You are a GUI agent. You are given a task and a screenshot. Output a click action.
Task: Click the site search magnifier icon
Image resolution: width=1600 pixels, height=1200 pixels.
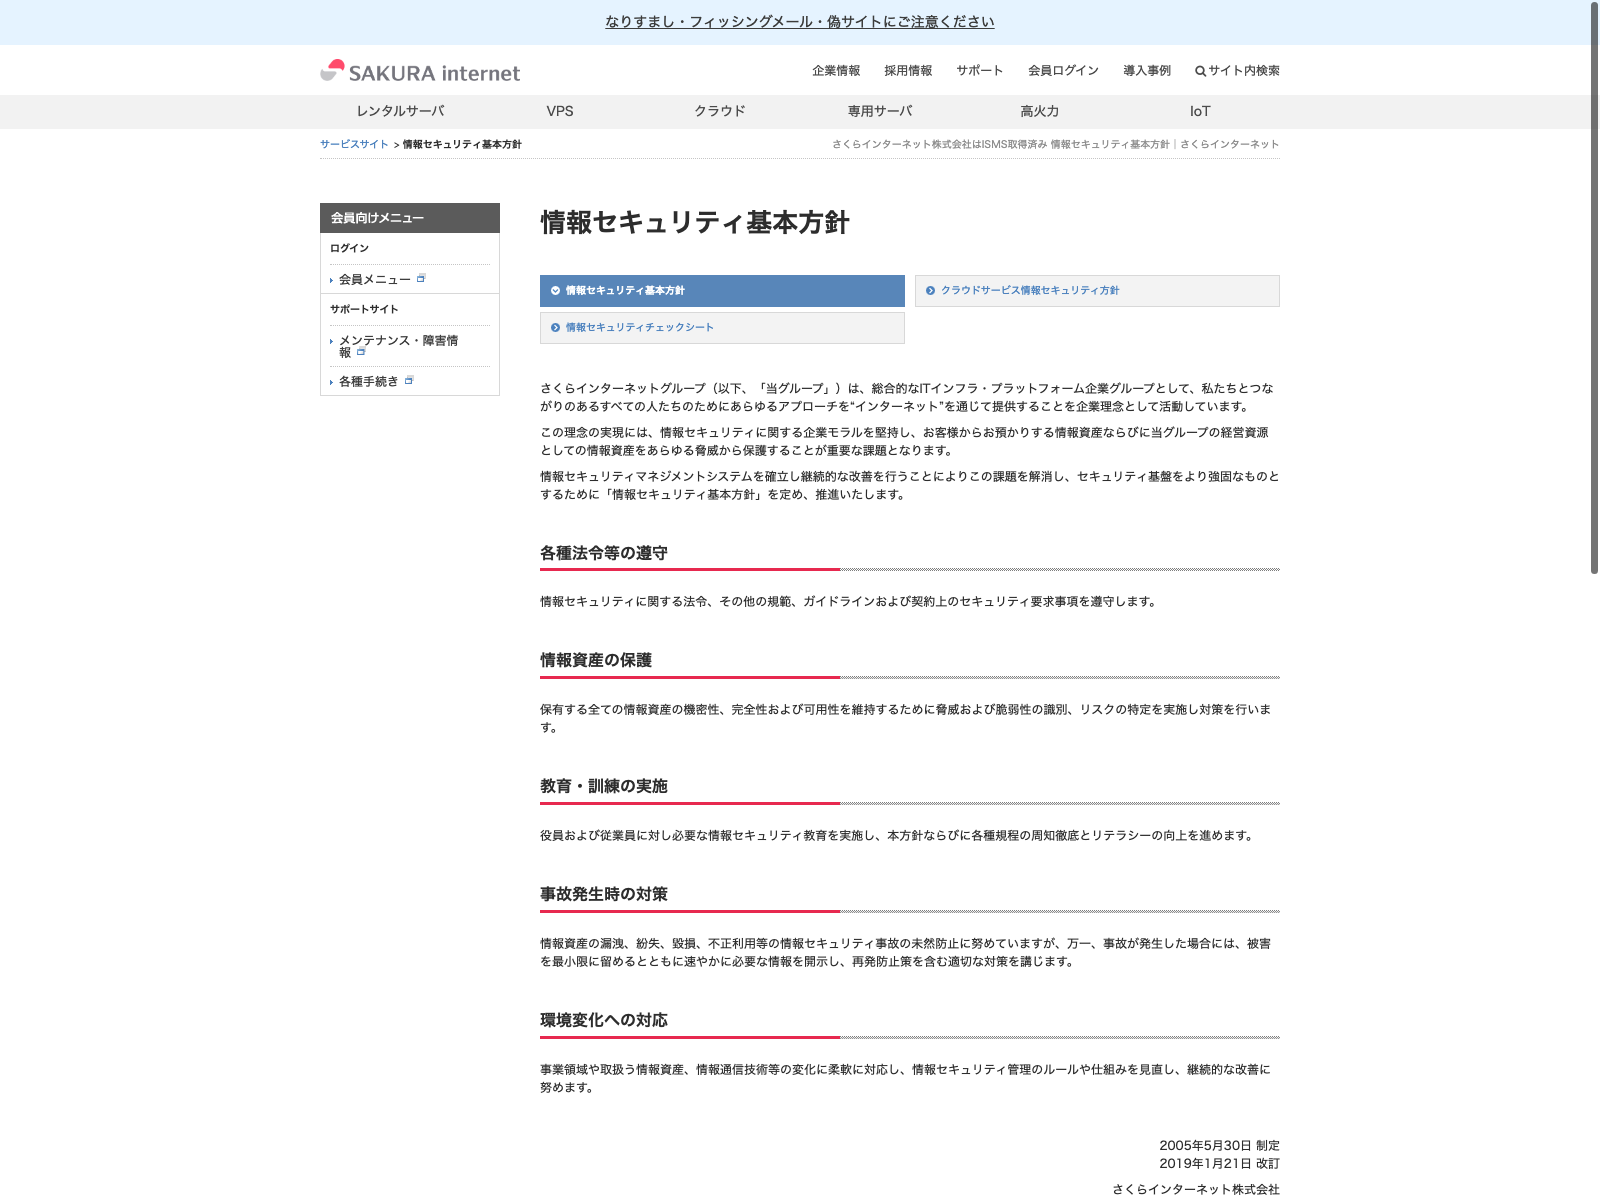click(x=1200, y=71)
